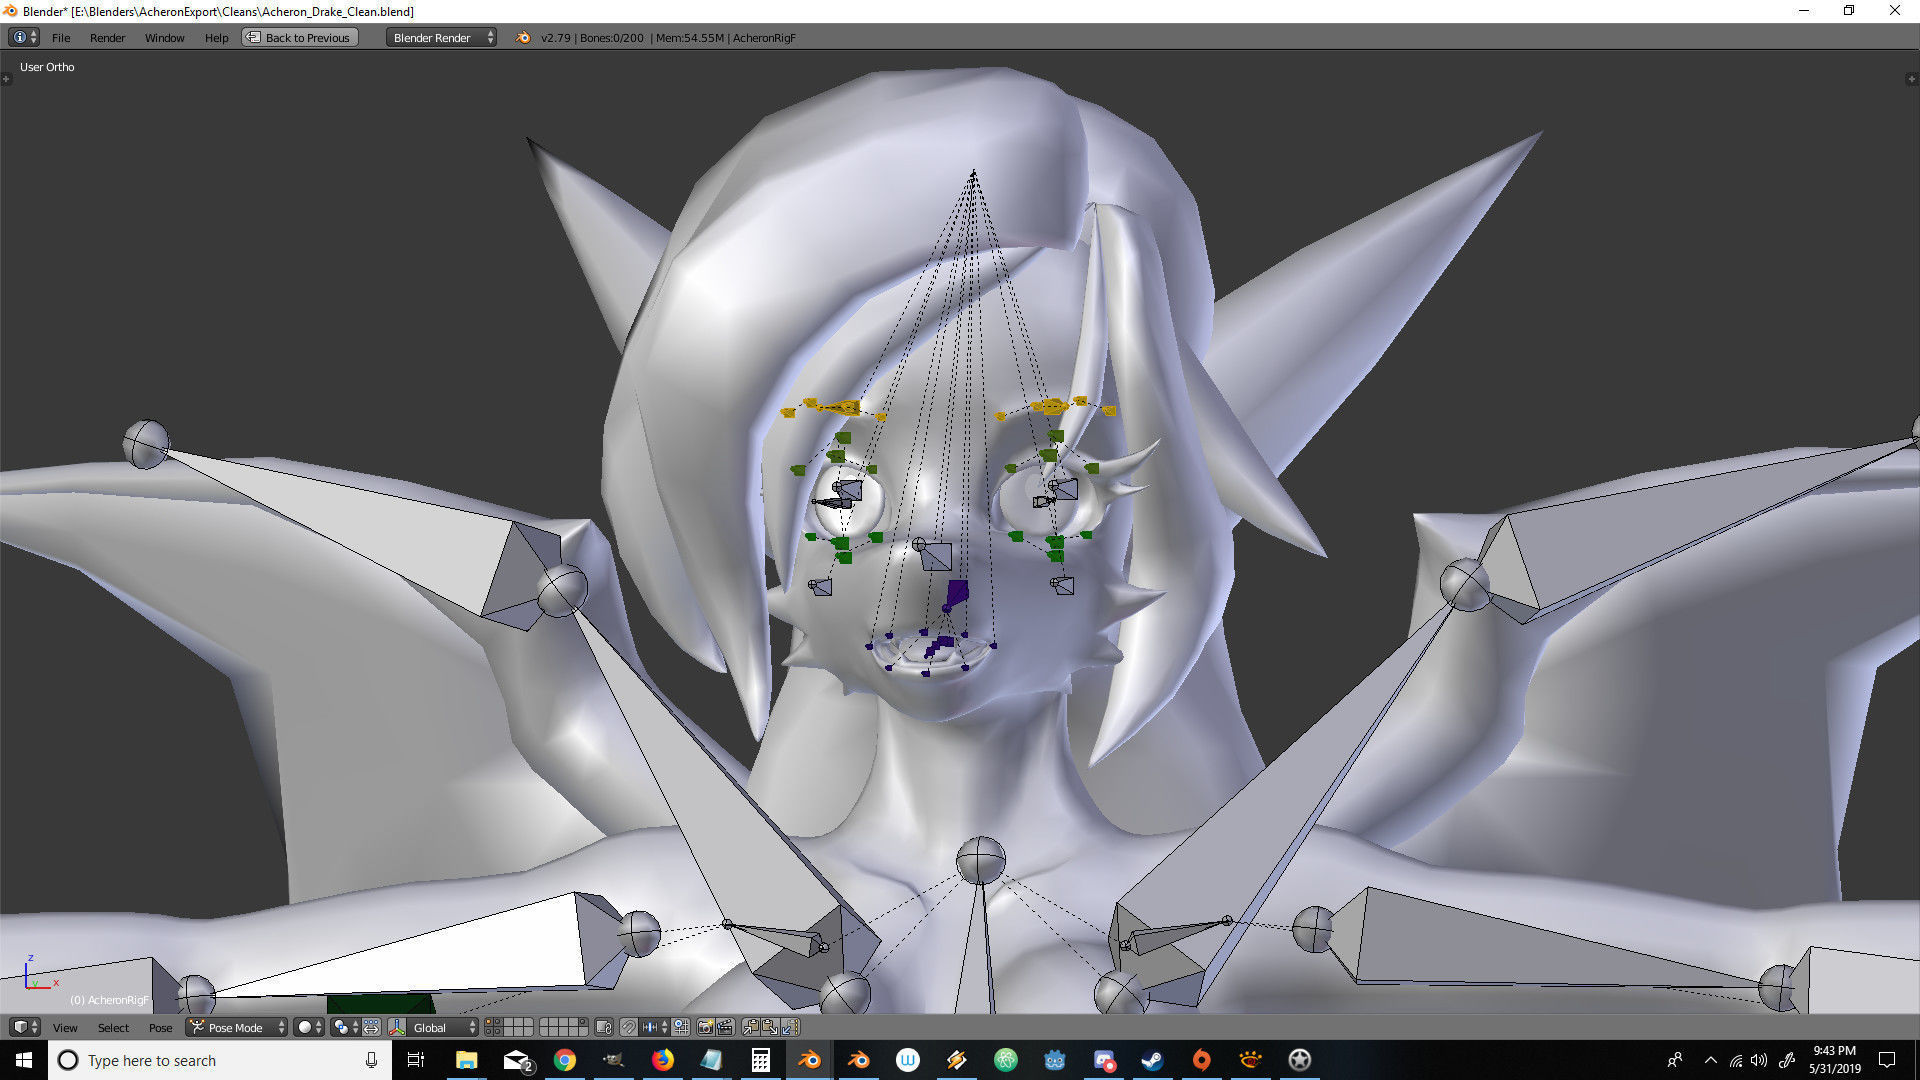The width and height of the screenshot is (1920, 1080).
Task: Toggle the snap magnet during transform
Action: tap(629, 1027)
